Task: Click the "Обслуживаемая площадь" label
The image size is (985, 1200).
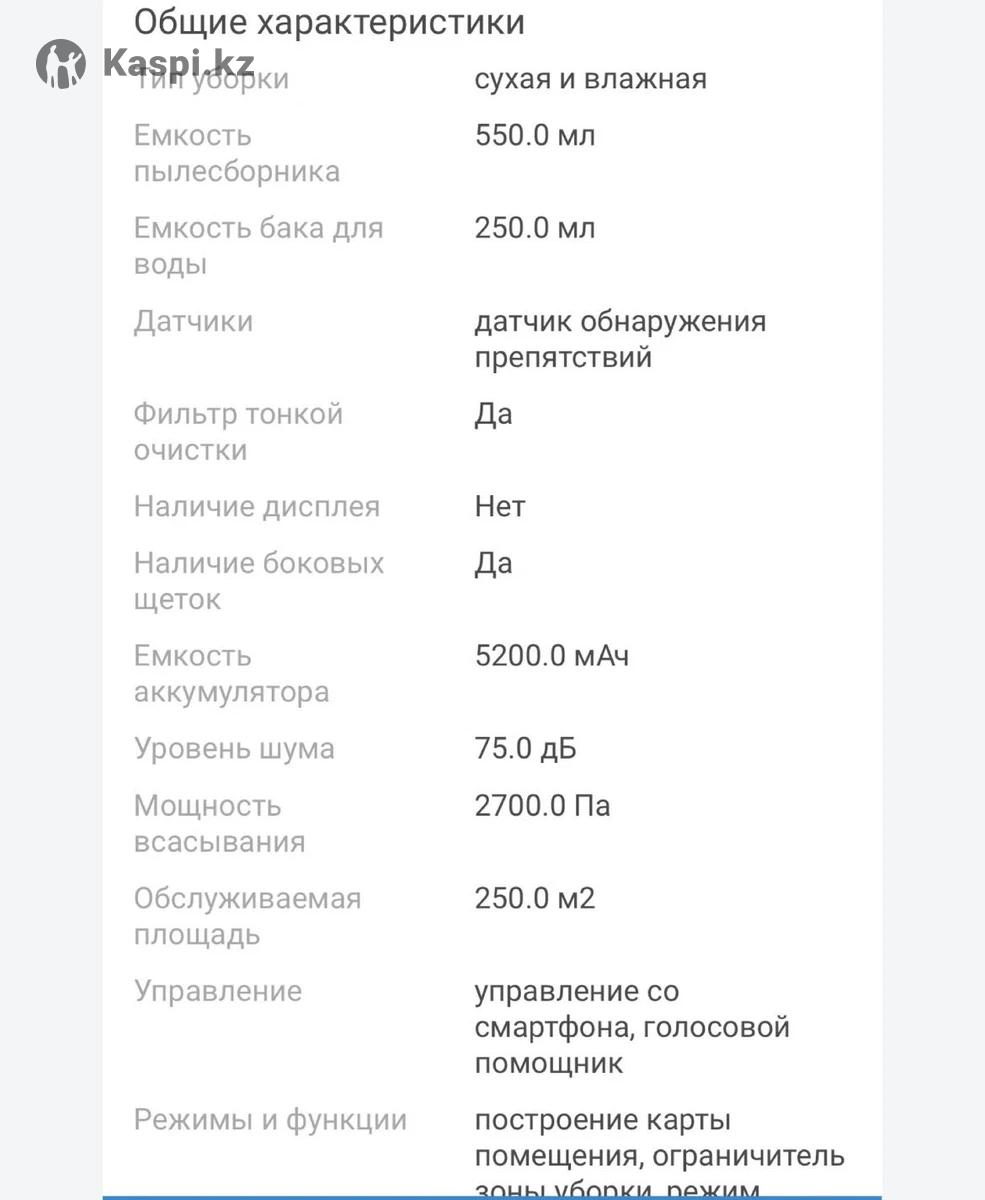Action: [247, 916]
